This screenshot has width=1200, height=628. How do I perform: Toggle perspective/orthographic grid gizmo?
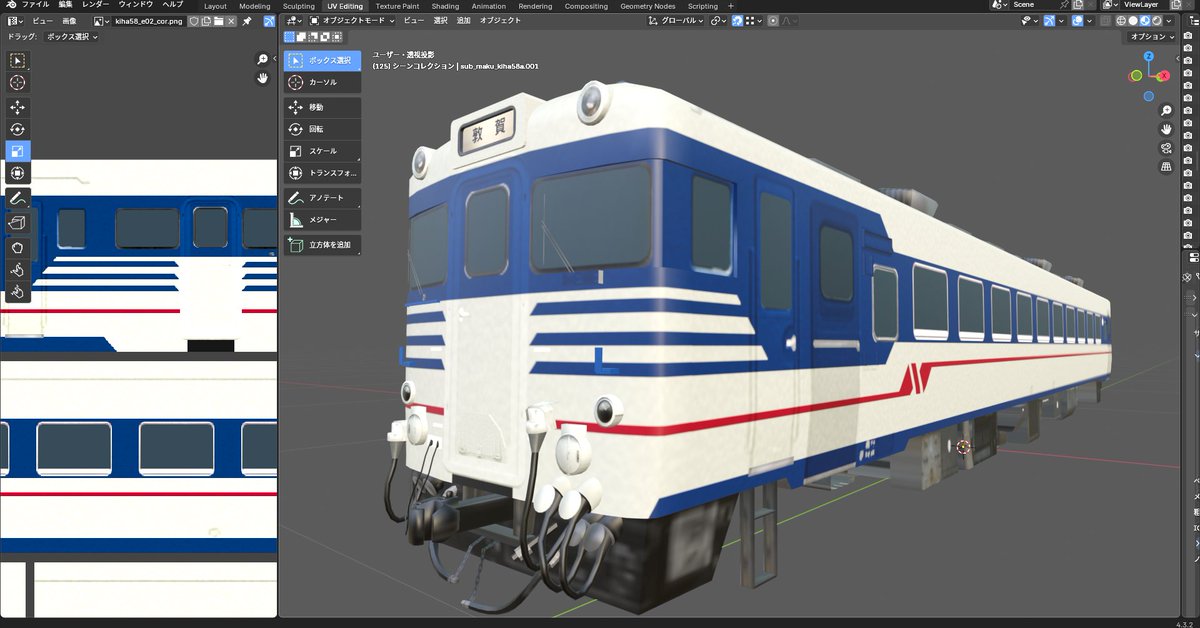[1167, 167]
